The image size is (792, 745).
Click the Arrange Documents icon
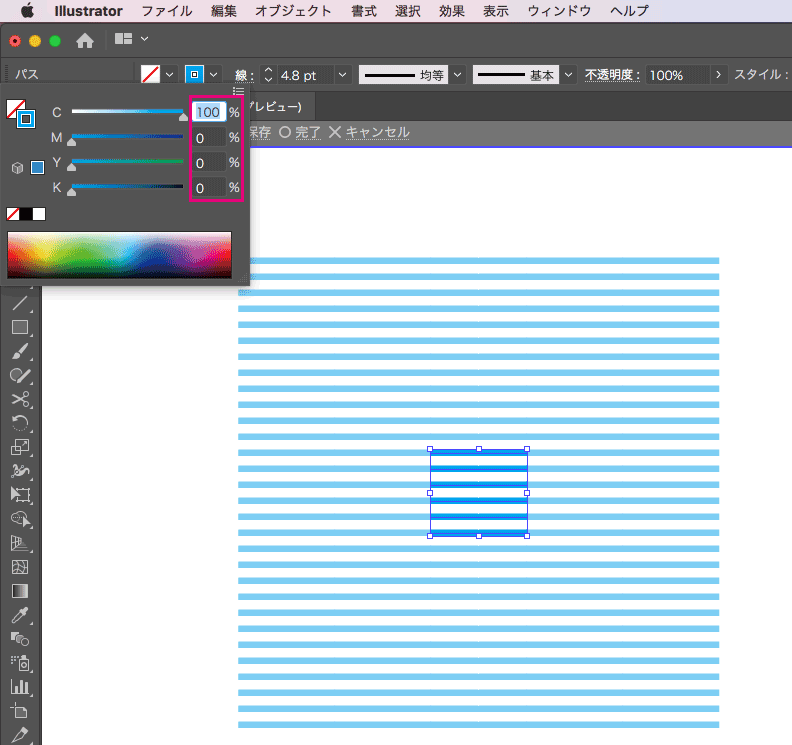click(123, 39)
